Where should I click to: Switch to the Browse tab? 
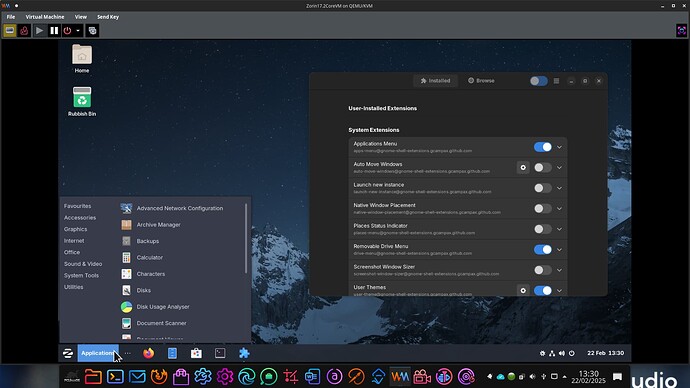pyautogui.click(x=481, y=81)
